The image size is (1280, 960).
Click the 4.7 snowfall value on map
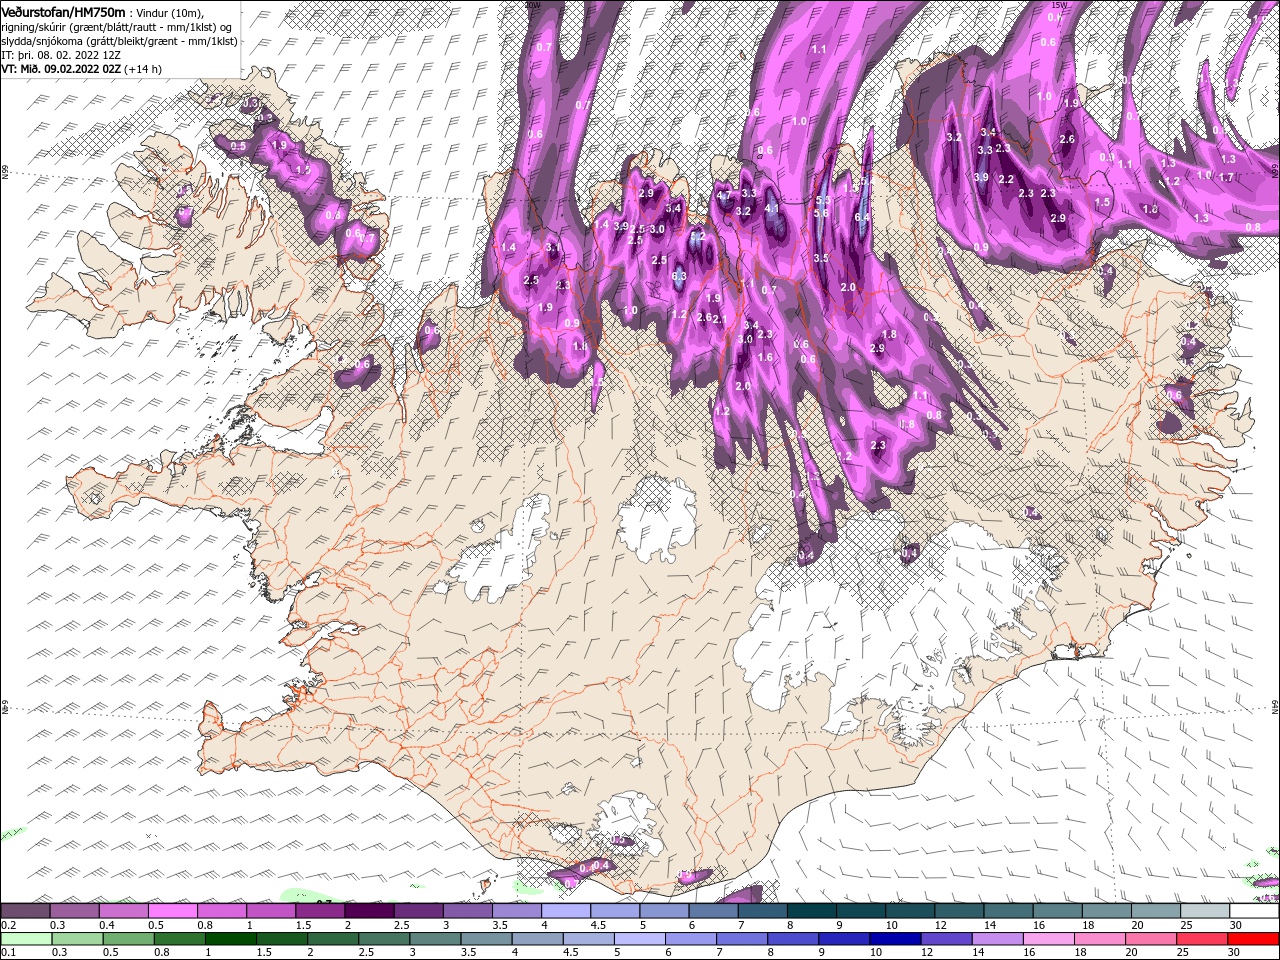(726, 196)
